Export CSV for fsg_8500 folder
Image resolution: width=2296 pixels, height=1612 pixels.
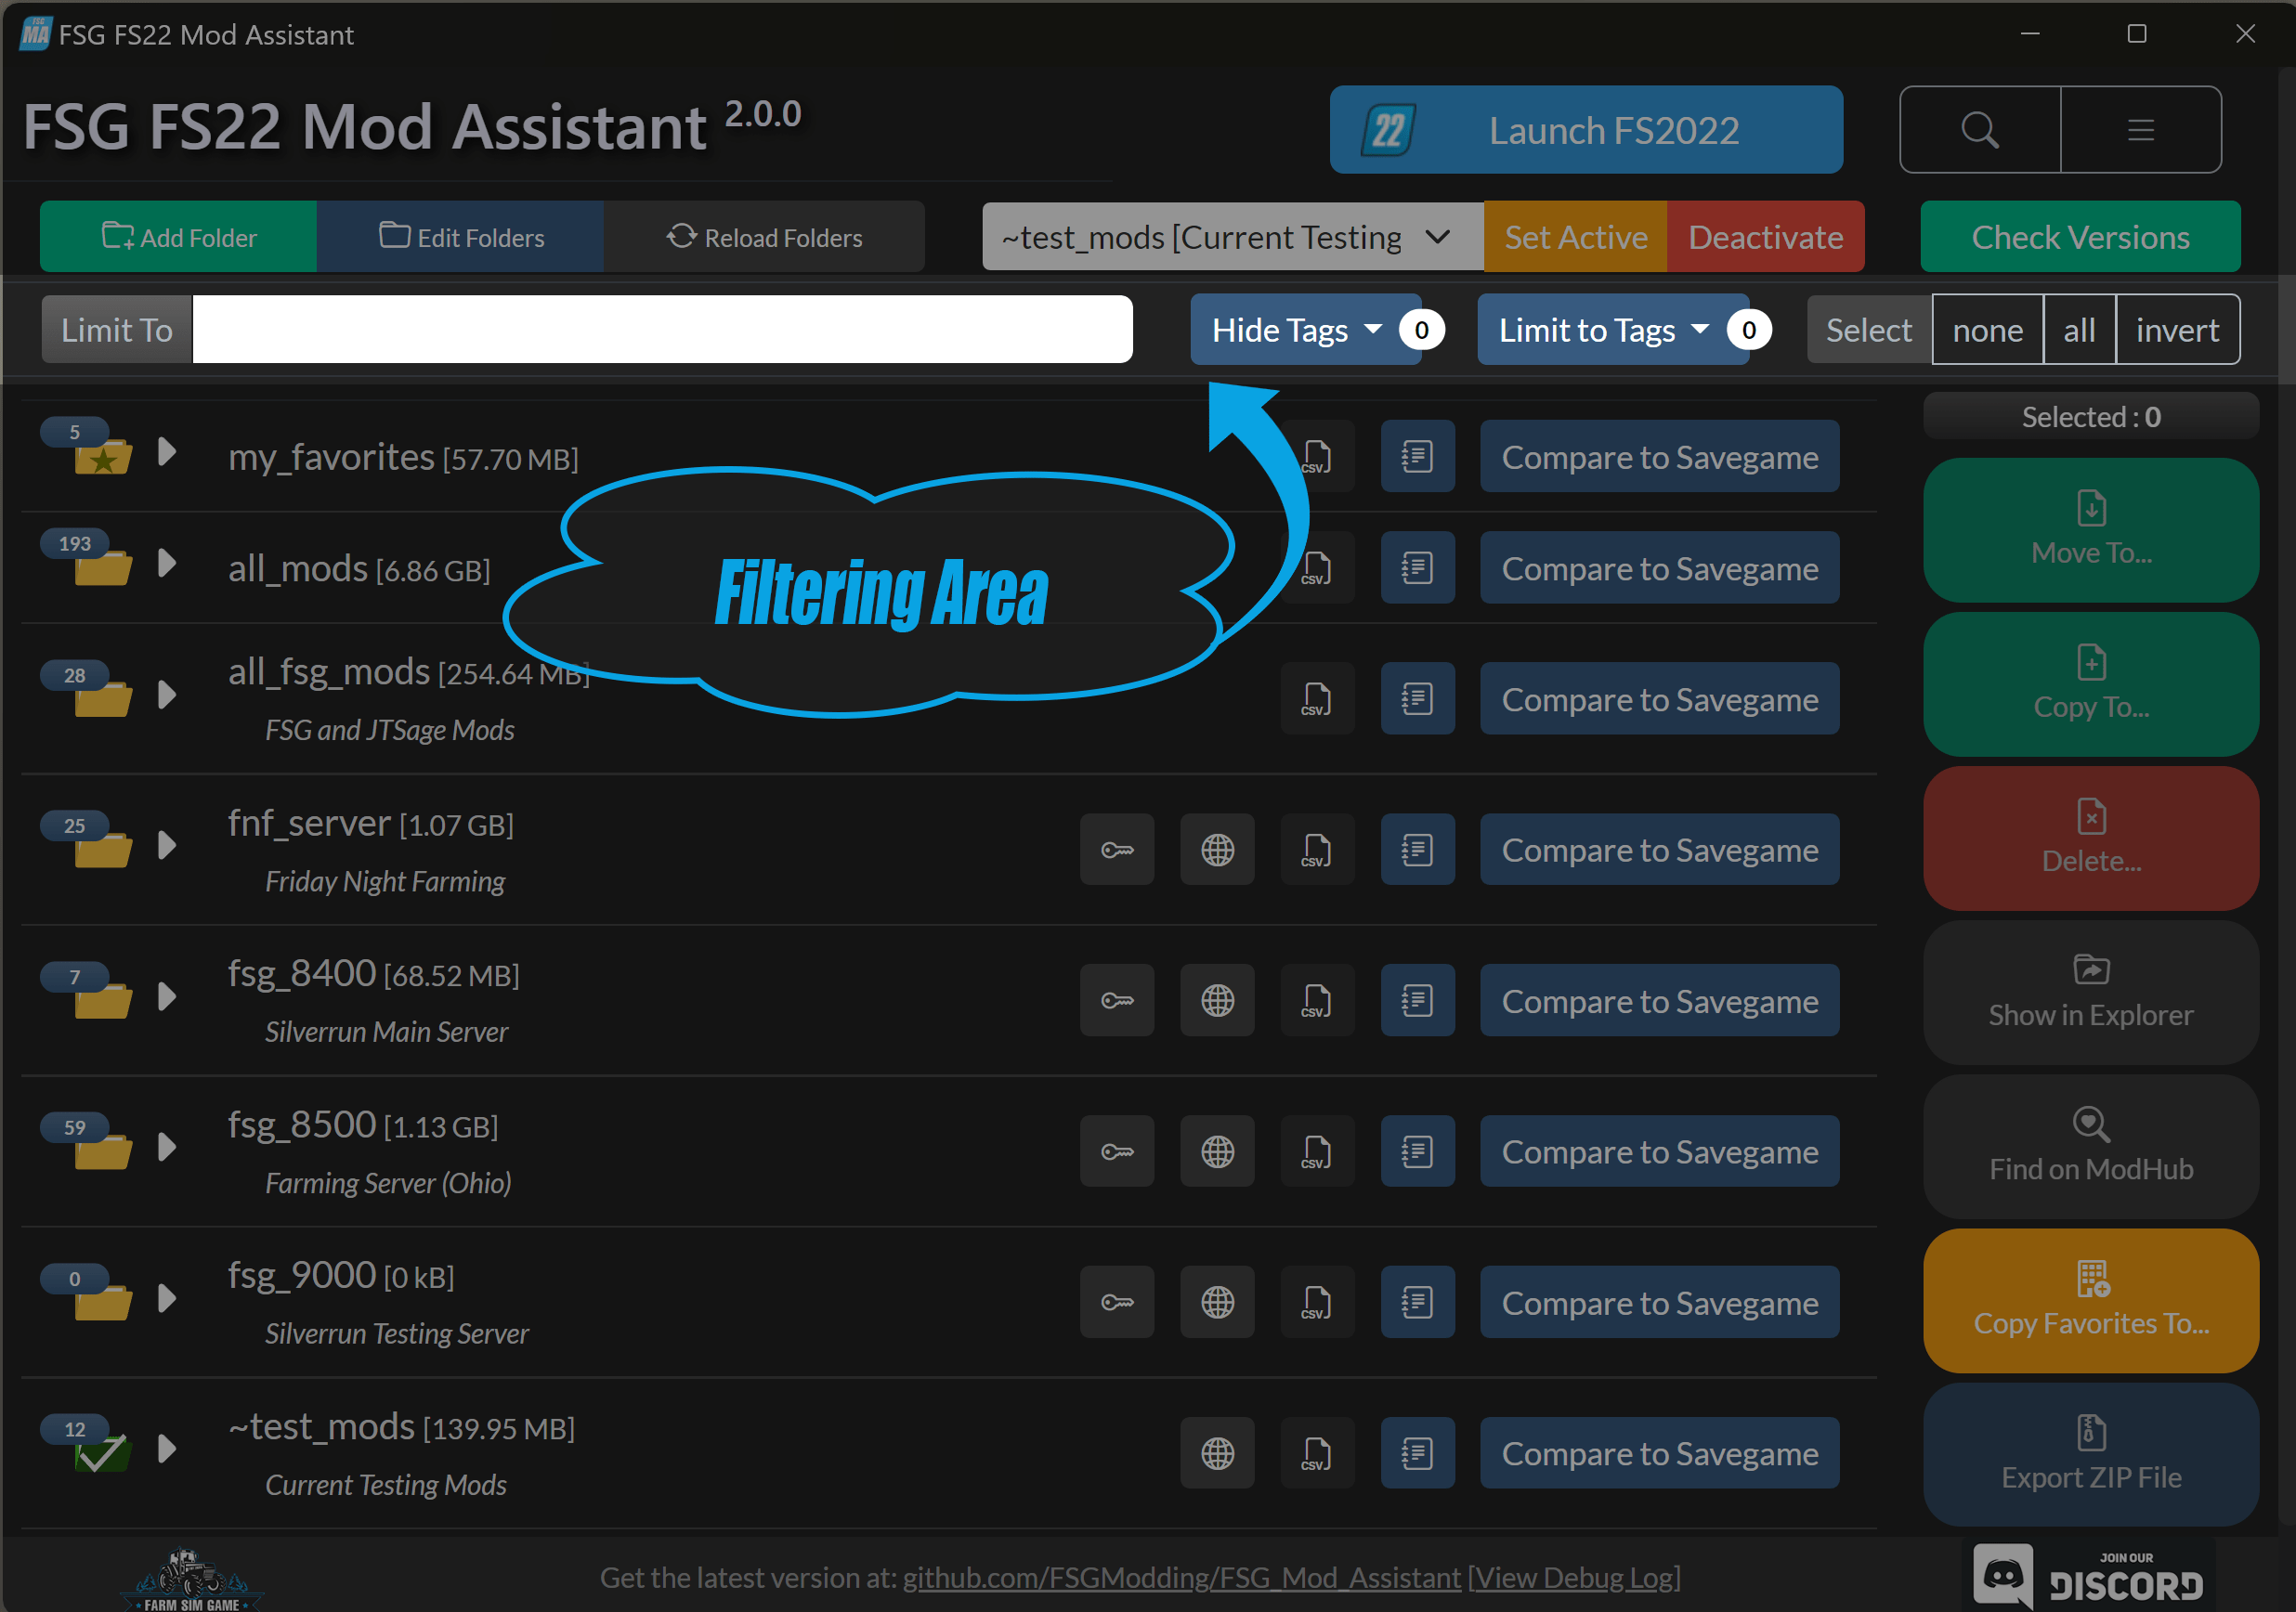click(1316, 1152)
